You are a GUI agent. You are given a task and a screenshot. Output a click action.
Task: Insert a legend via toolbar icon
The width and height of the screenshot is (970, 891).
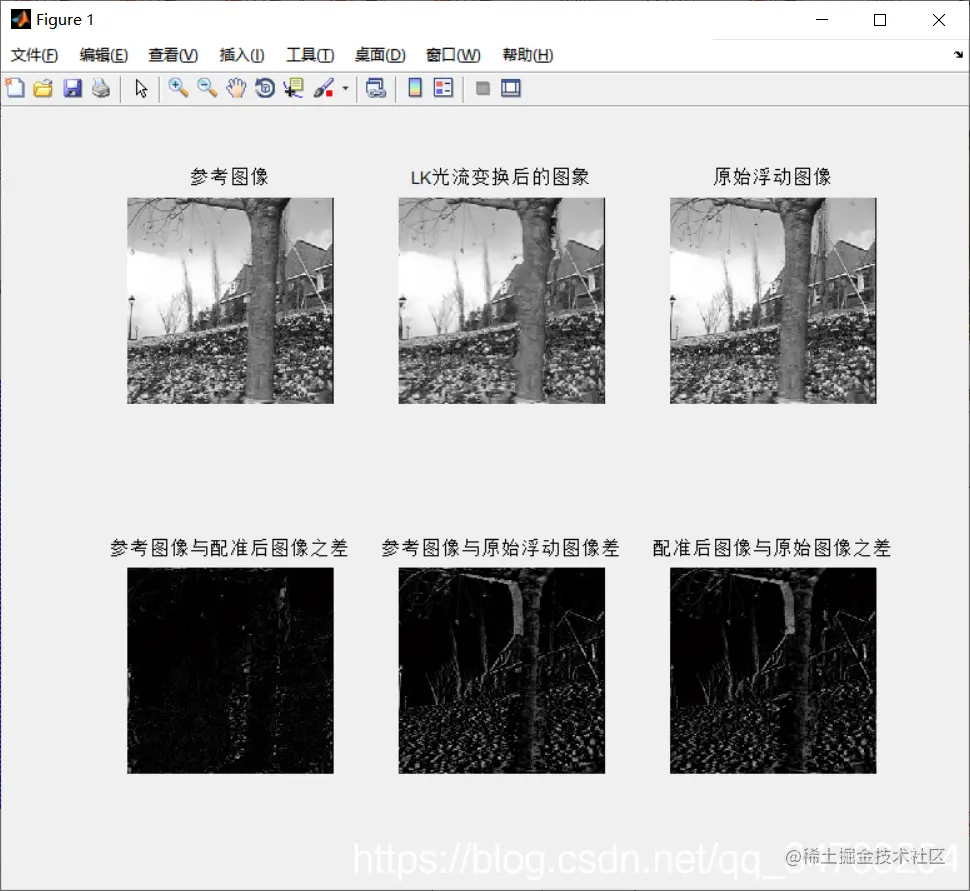[444, 88]
